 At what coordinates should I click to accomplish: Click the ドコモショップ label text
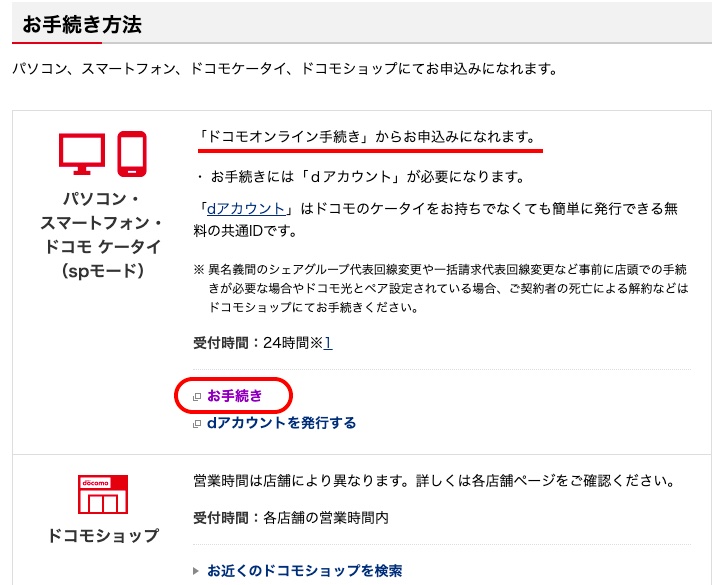[103, 535]
